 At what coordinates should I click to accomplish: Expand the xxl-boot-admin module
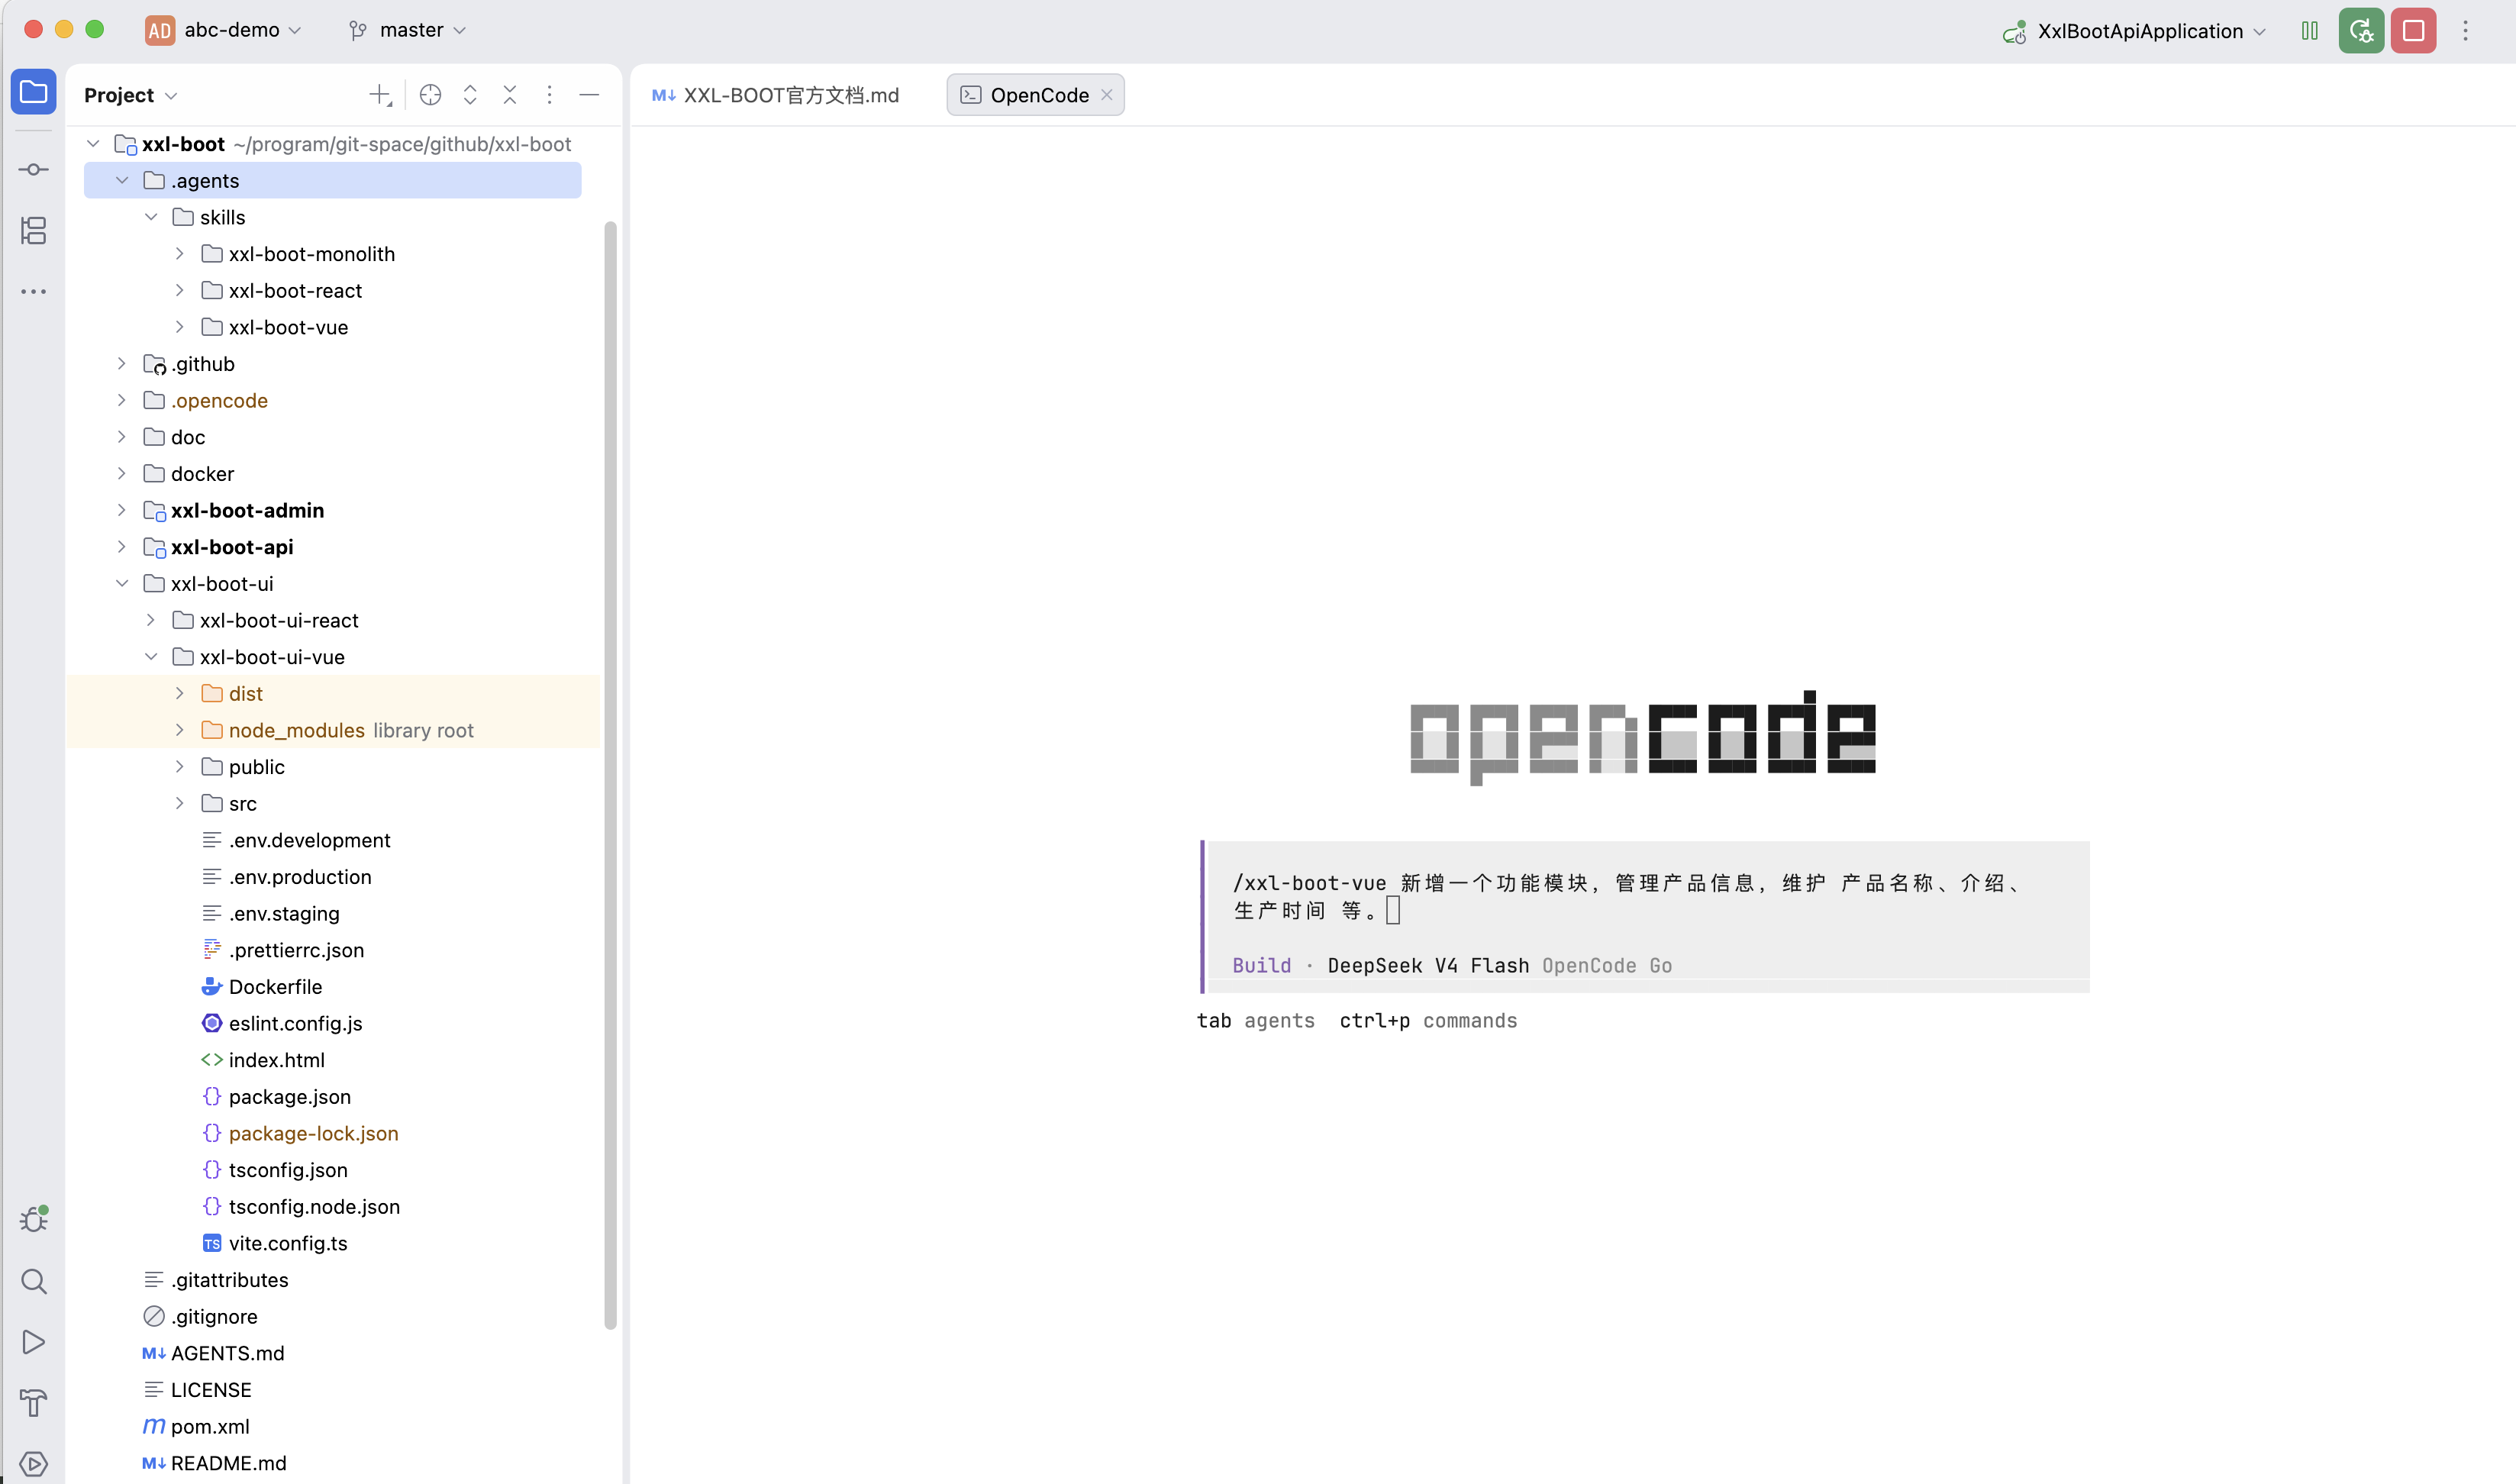[122, 511]
